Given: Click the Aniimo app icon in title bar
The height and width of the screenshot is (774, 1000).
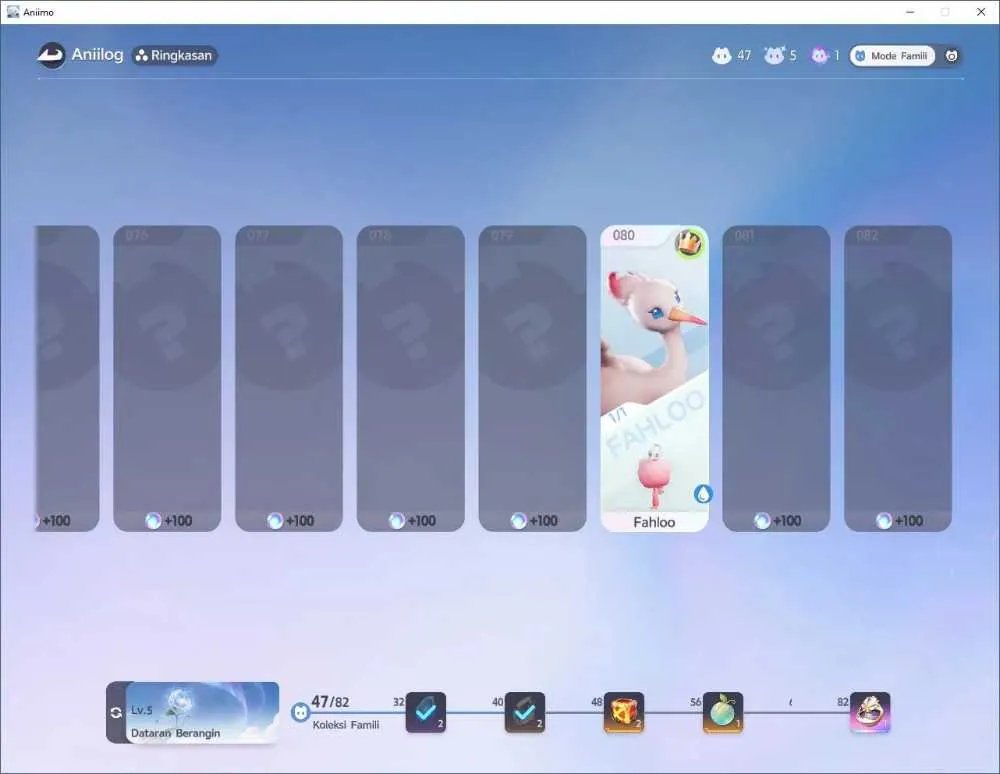Looking at the screenshot, I should (x=13, y=12).
